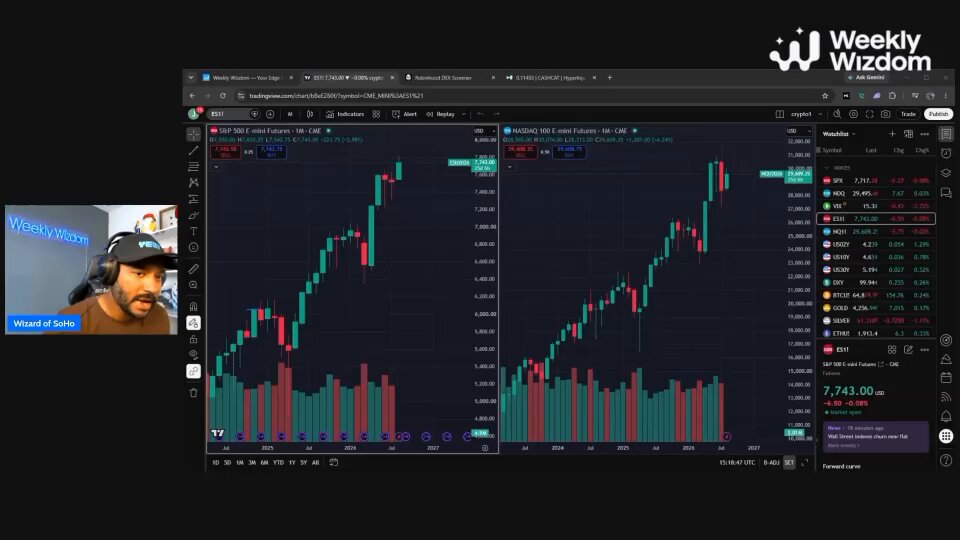Image resolution: width=960 pixels, height=540 pixels.
Task: Select the YTD date range
Action: [x=279, y=463]
